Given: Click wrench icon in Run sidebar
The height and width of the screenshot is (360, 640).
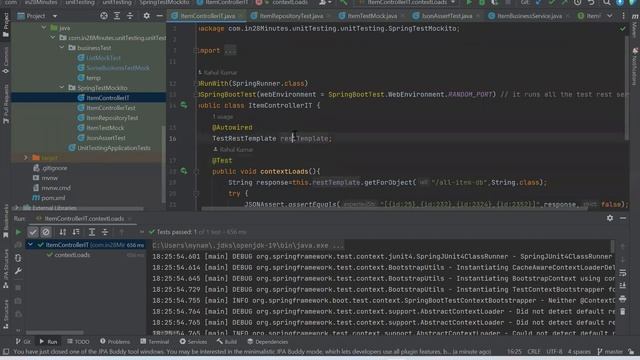Looking at the screenshot, I should click(x=18, y=271).
